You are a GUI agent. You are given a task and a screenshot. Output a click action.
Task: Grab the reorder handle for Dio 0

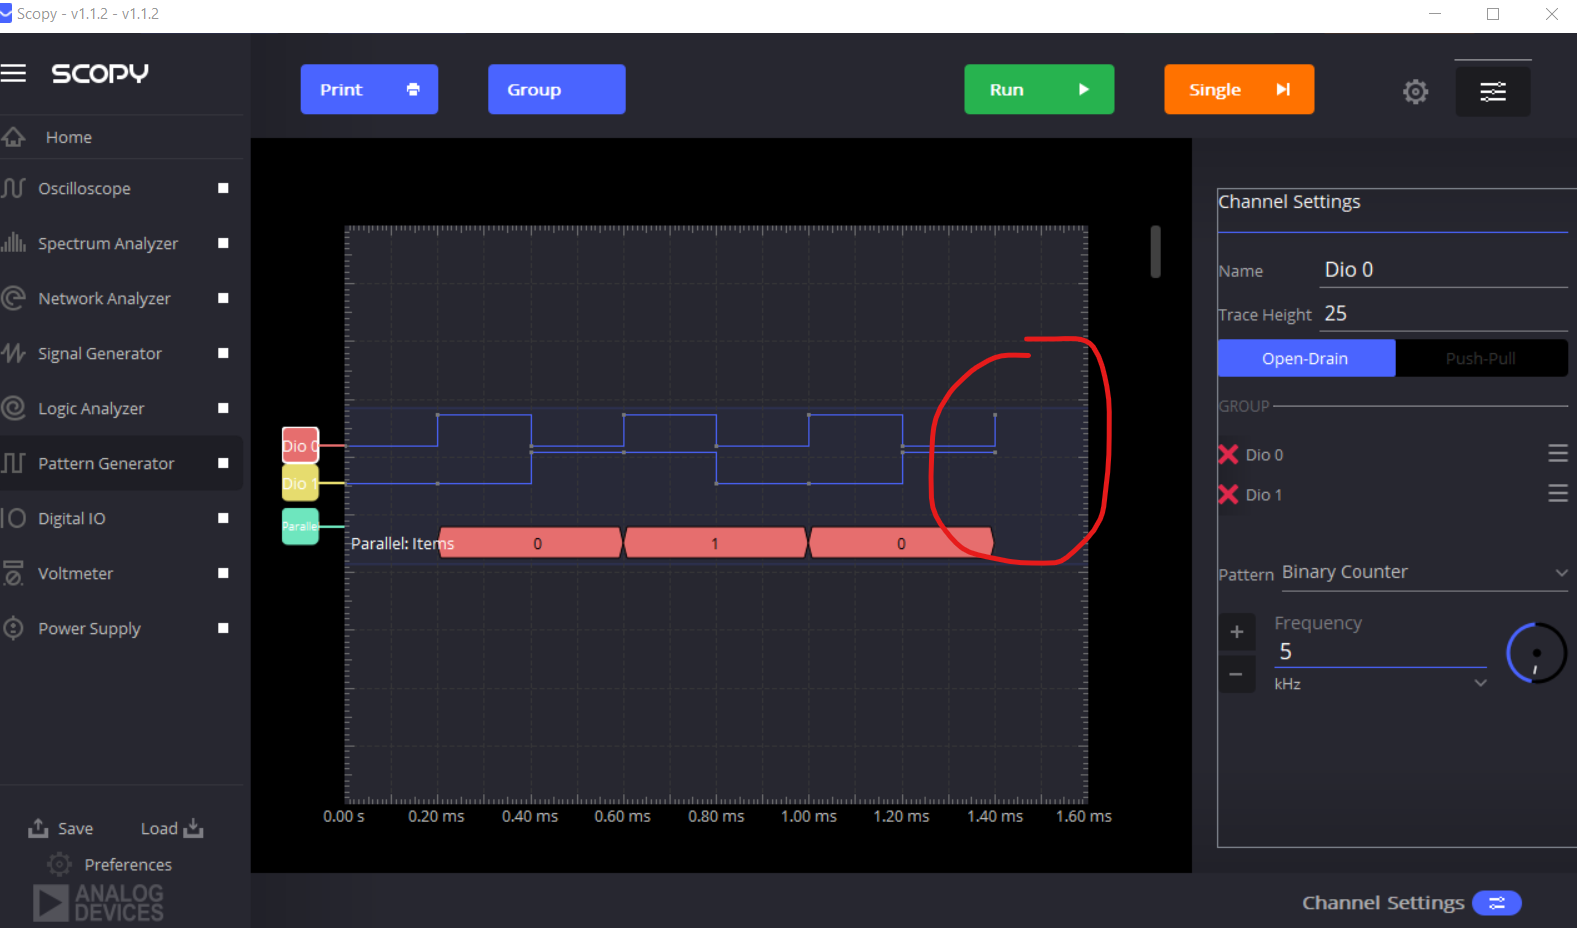(x=1557, y=453)
